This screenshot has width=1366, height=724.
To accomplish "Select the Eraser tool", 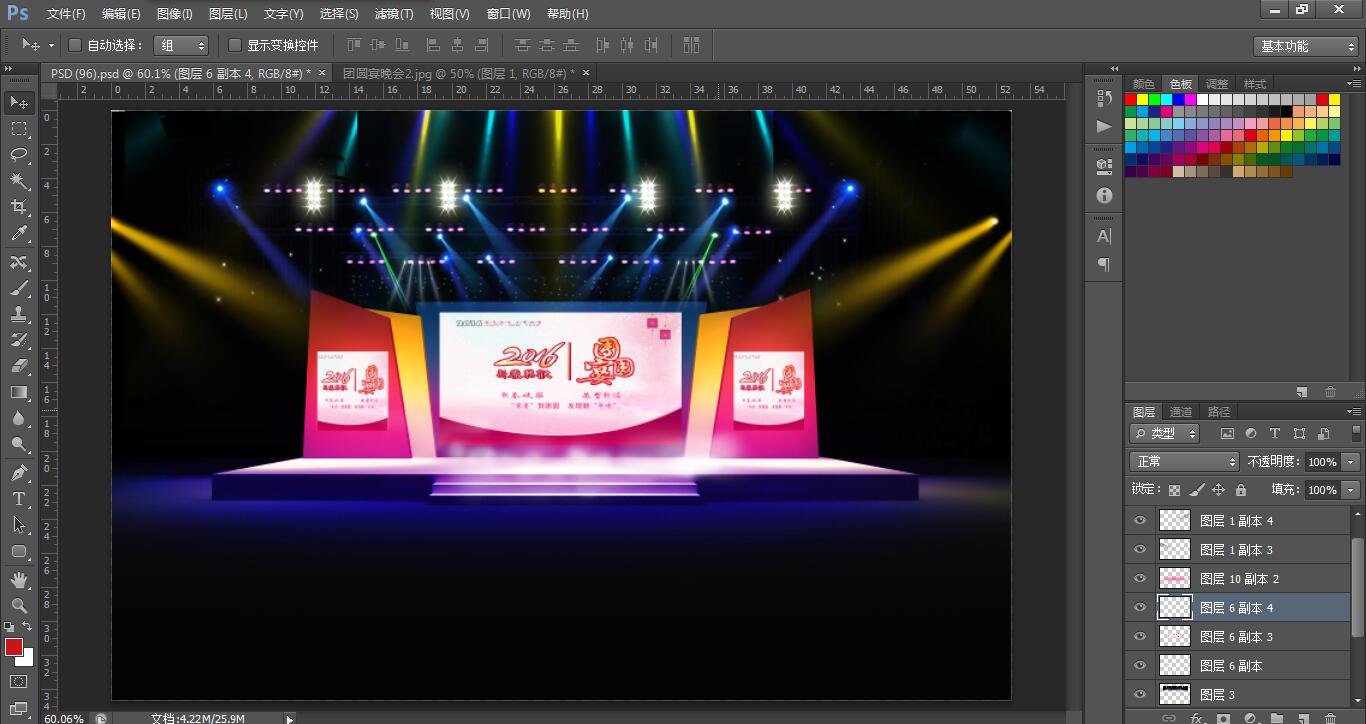I will coord(19,366).
